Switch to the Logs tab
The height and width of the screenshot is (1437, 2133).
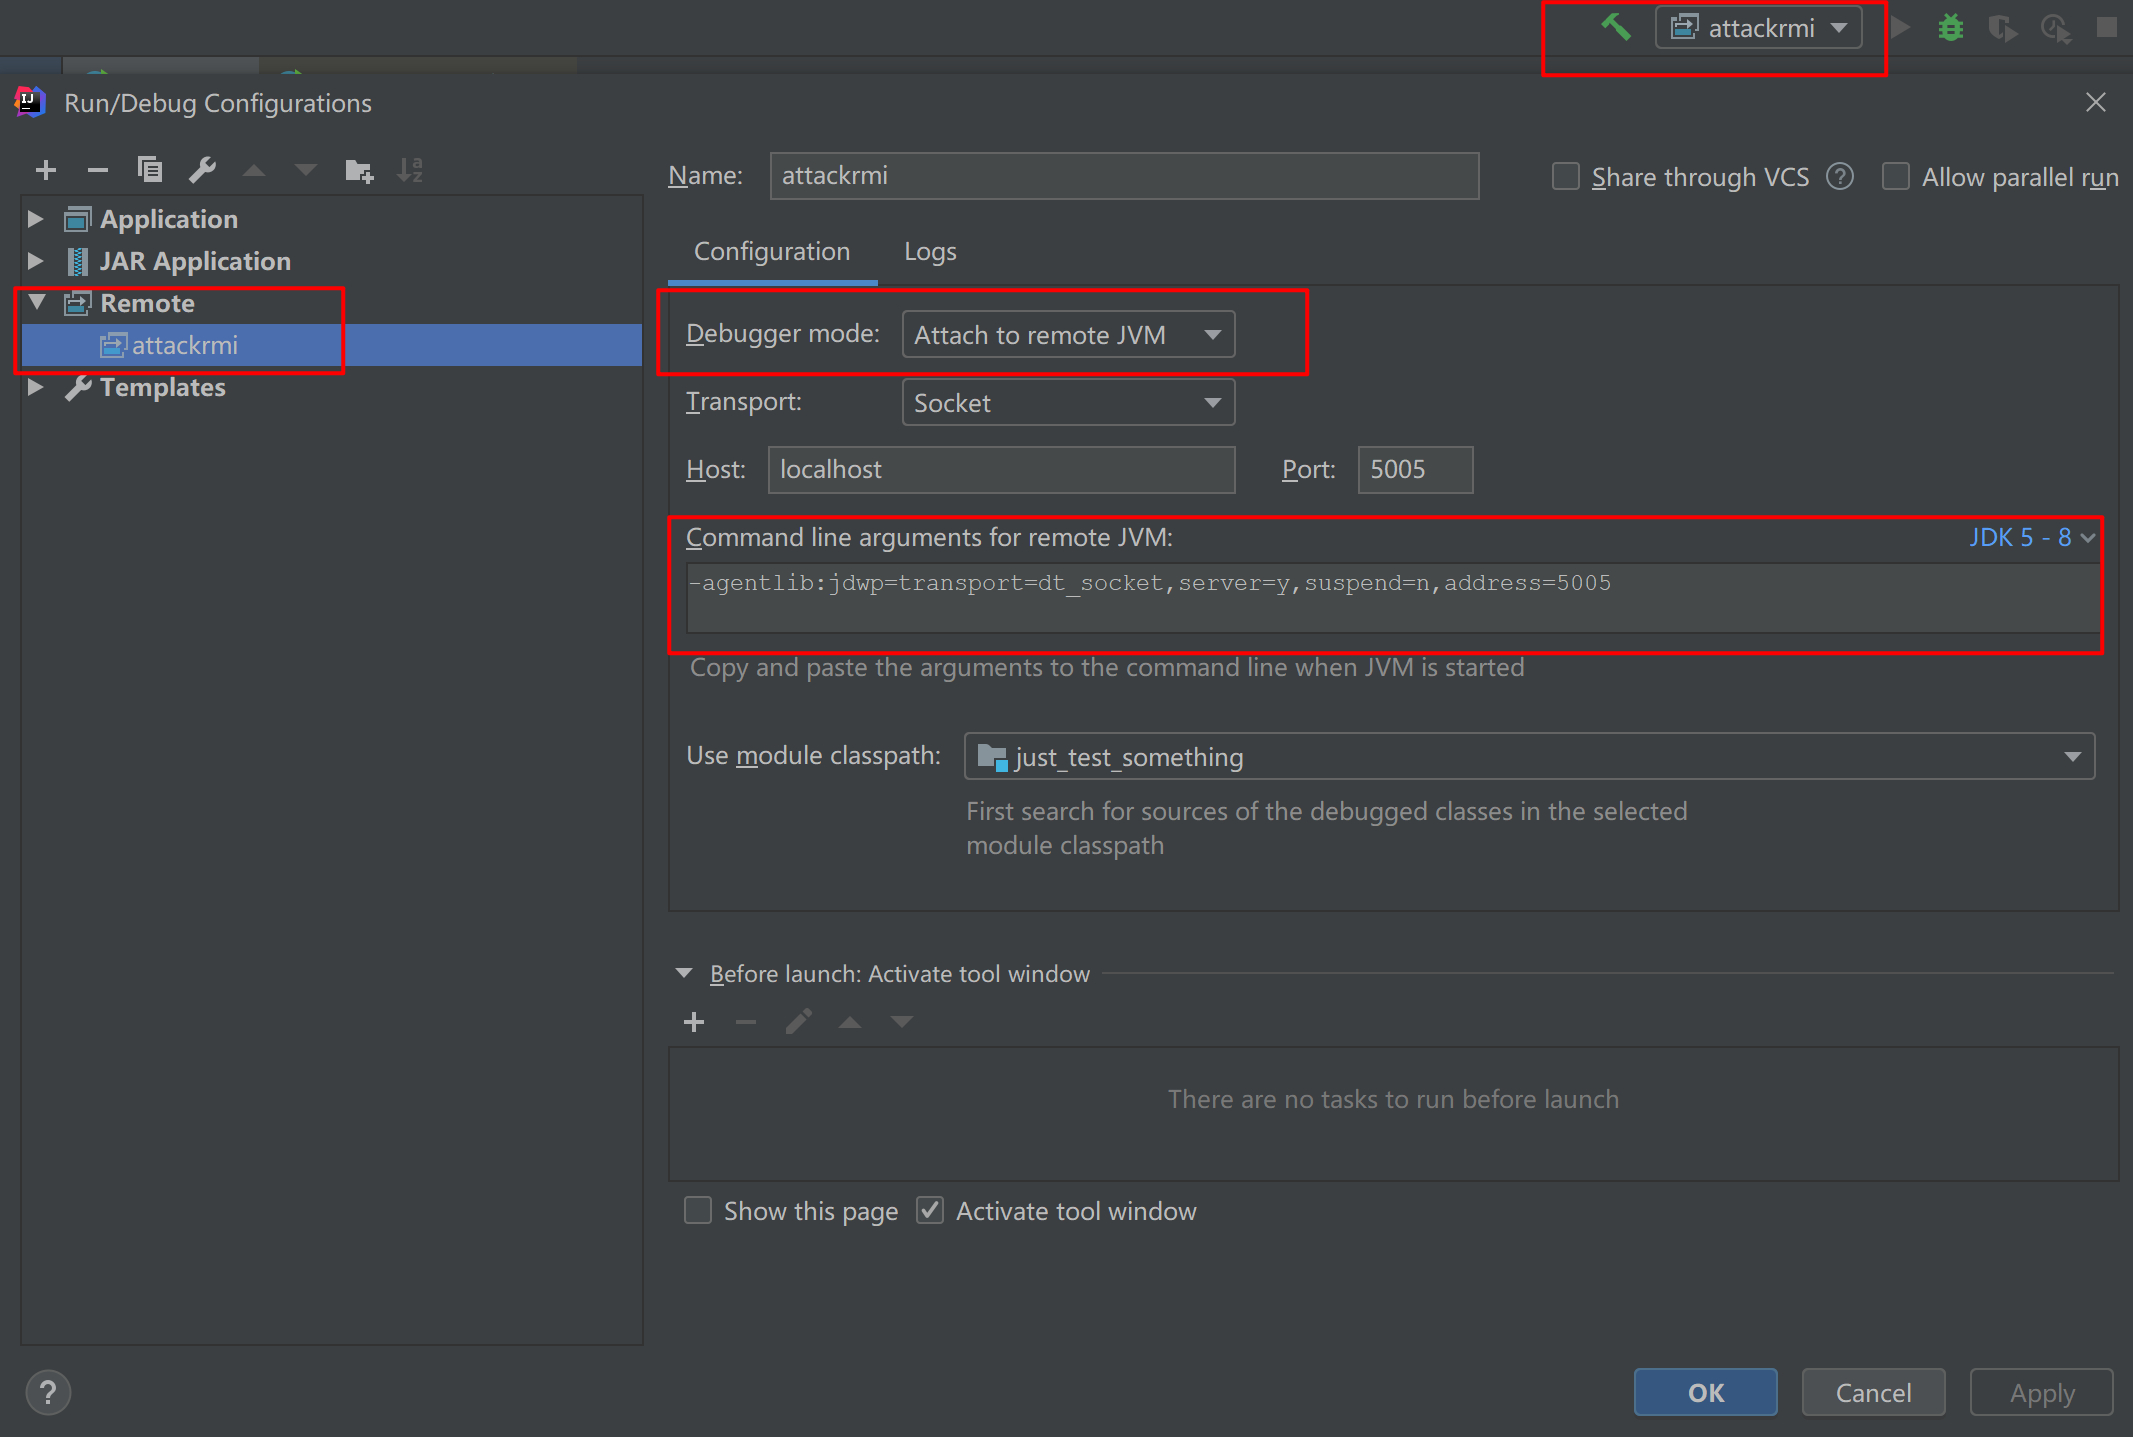pos(930,252)
